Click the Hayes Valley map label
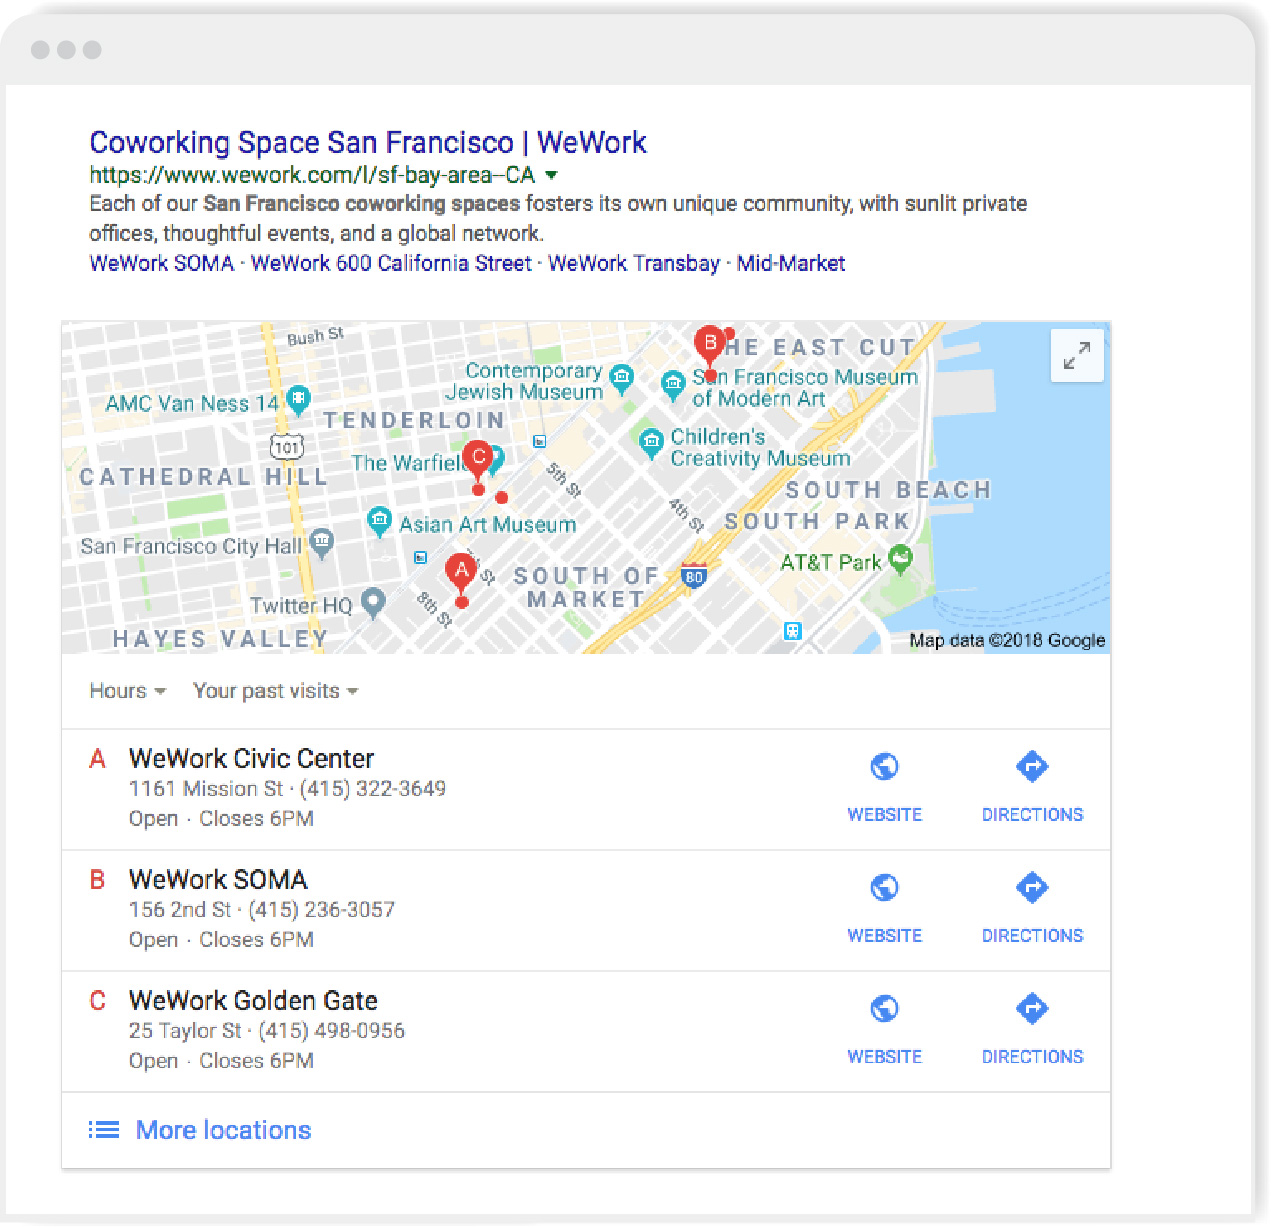1271x1227 pixels. (220, 639)
